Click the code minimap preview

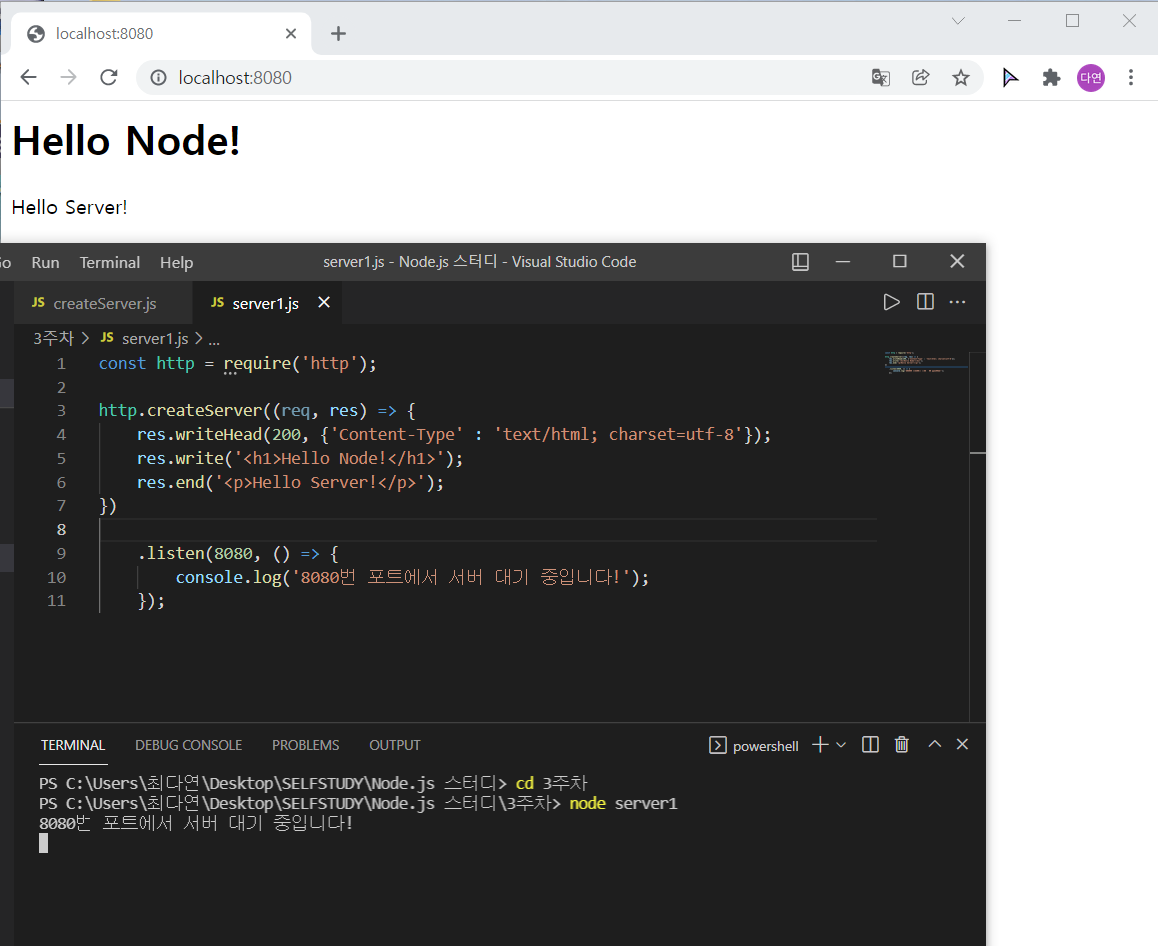pos(926,363)
